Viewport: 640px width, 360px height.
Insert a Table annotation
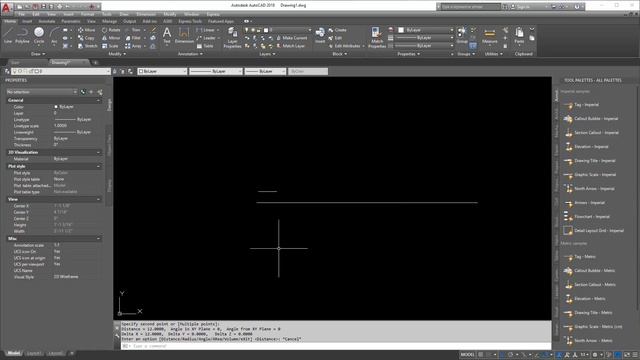click(x=205, y=46)
